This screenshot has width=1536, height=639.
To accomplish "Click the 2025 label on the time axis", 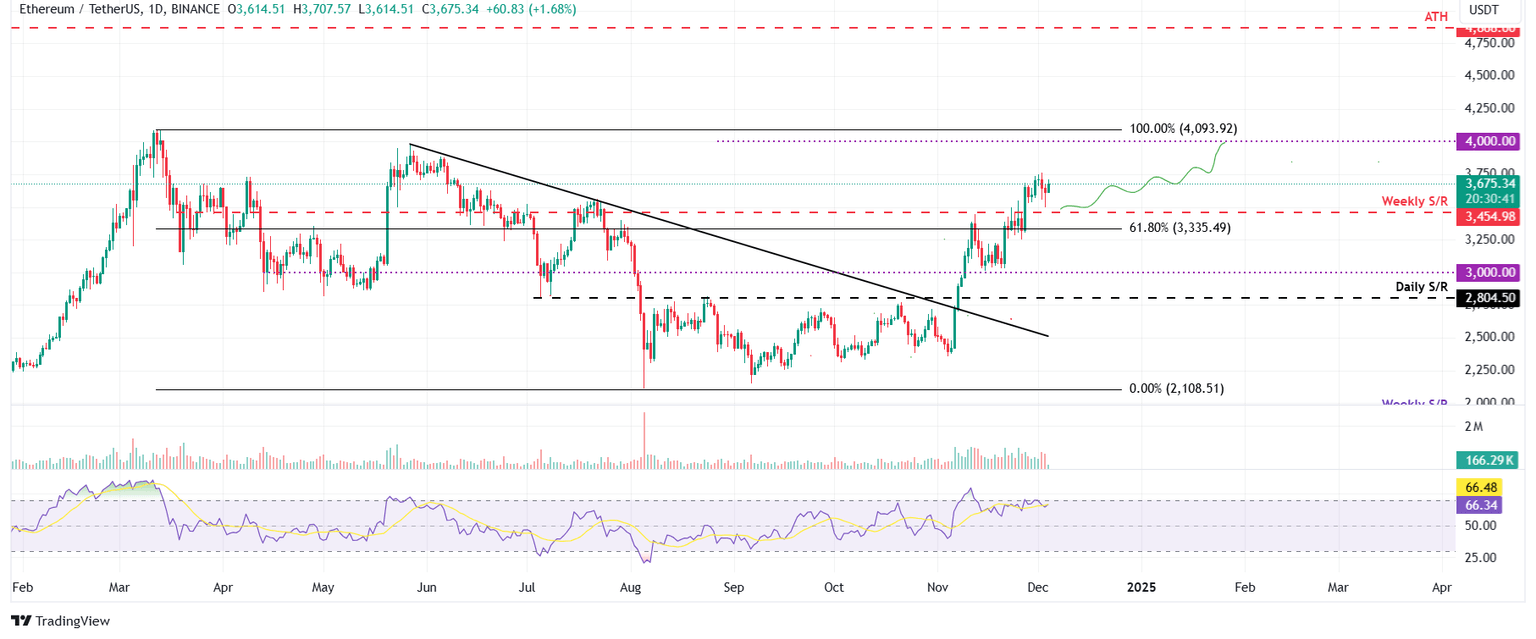I will [x=1142, y=588].
